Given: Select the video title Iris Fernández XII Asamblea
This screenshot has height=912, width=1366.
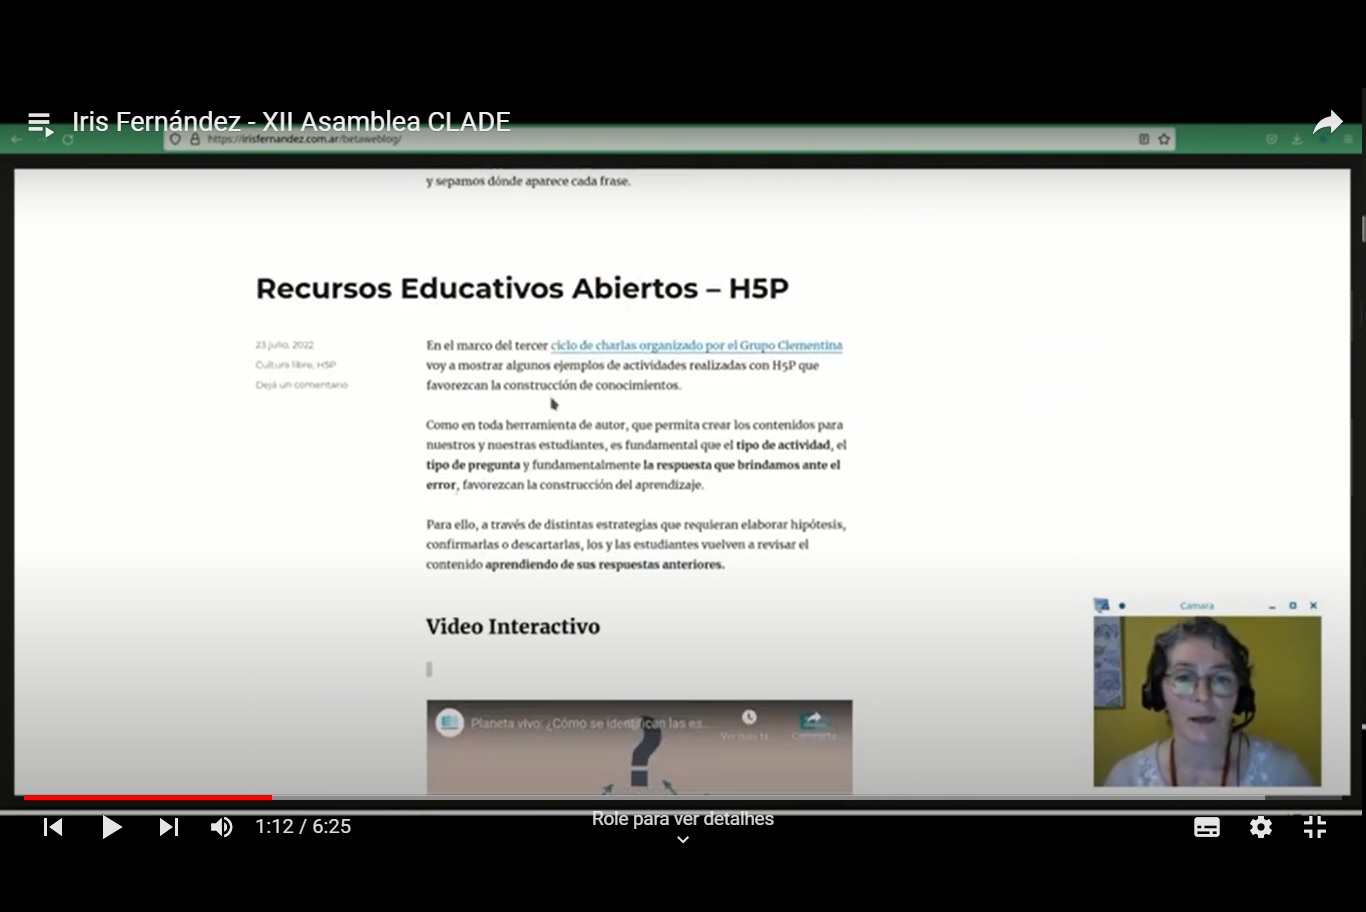Looking at the screenshot, I should click(291, 121).
